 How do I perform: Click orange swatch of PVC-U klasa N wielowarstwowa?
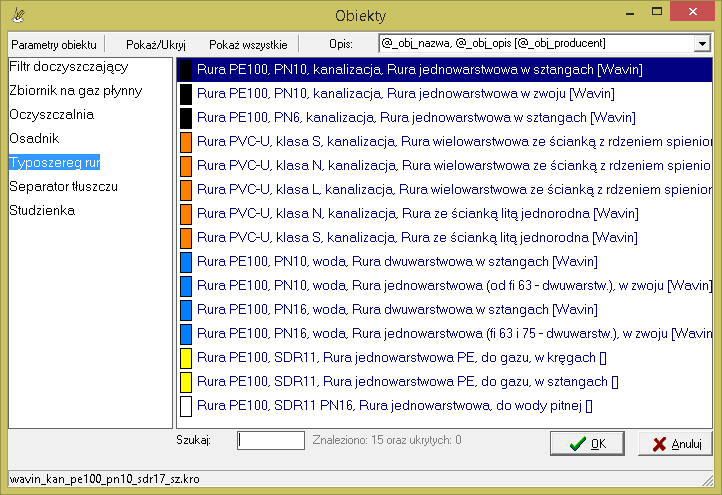(186, 166)
